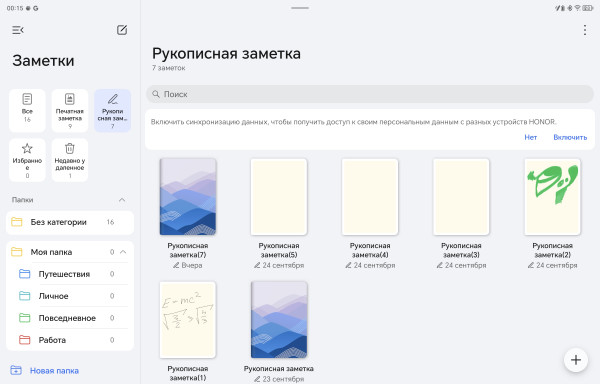Open Рукописная заметка(7) thumbnail
This screenshot has width=600, height=384.
[188, 197]
